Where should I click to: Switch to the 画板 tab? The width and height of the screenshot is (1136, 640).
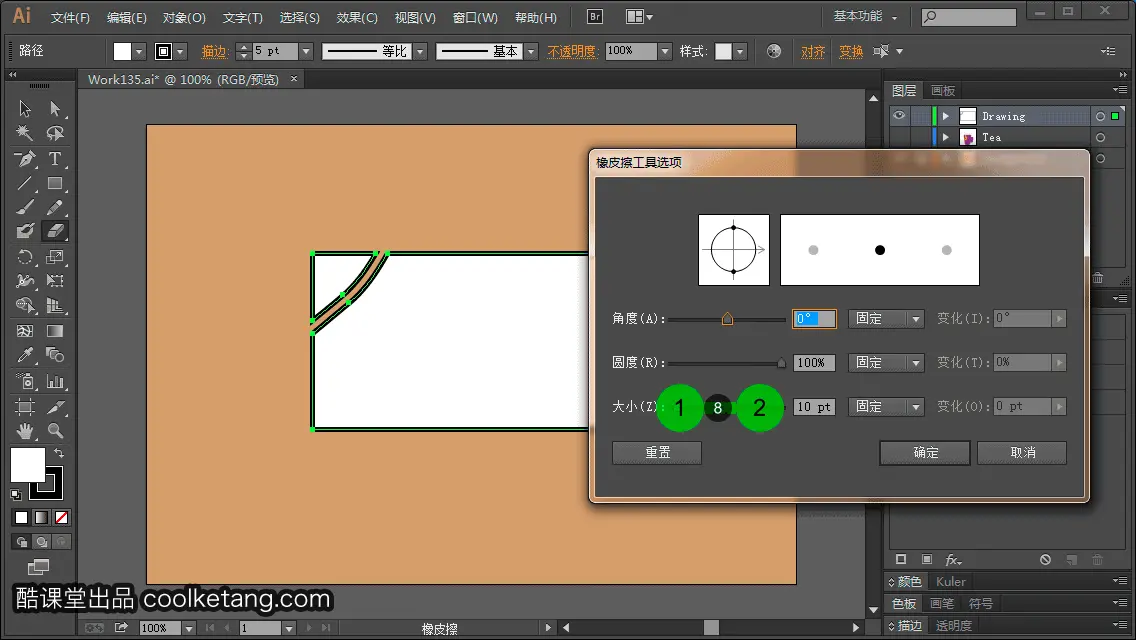click(943, 91)
